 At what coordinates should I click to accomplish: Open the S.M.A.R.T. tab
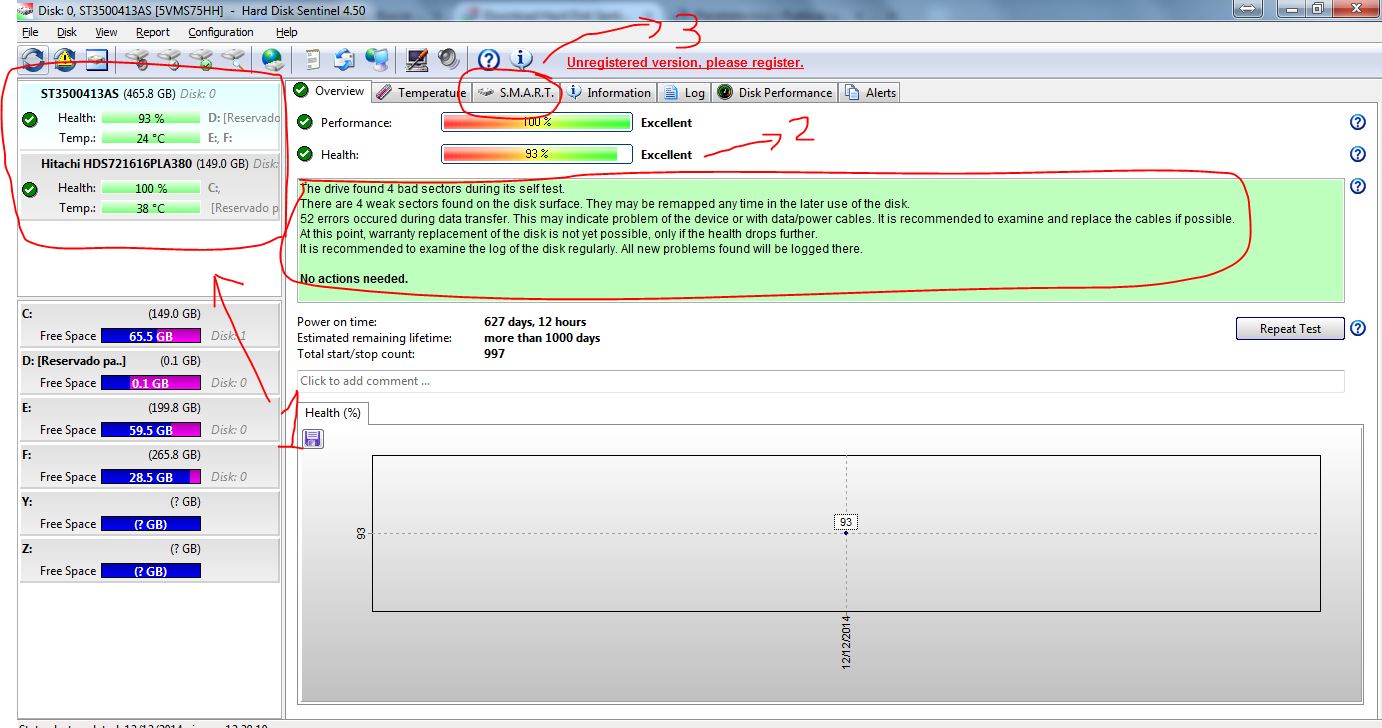516,92
